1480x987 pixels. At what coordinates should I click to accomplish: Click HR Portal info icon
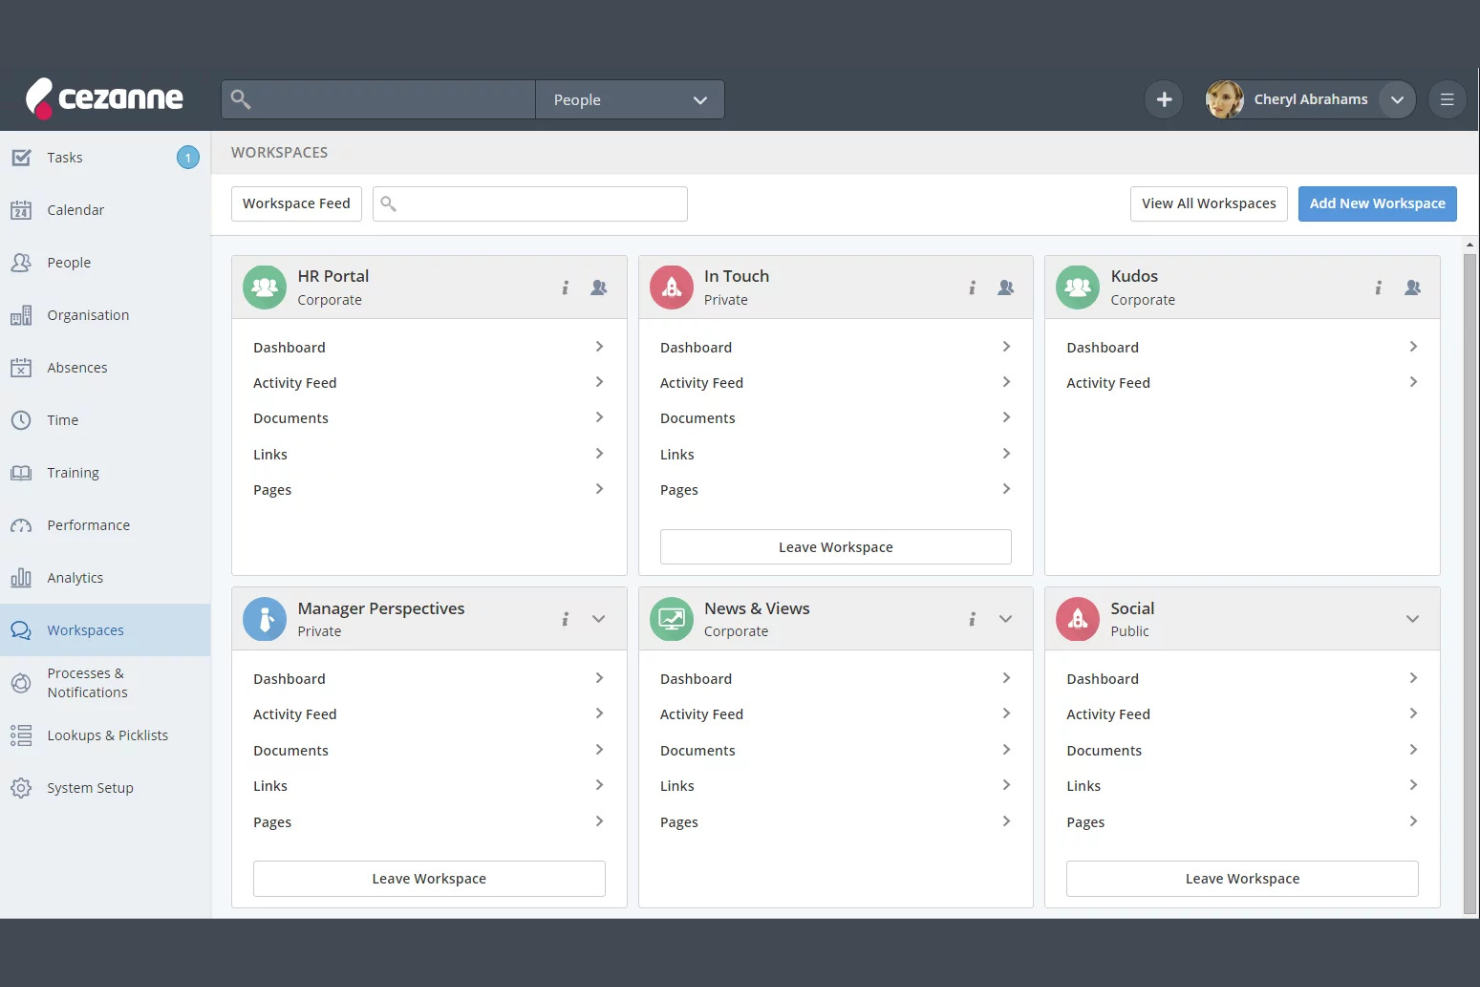565,288
